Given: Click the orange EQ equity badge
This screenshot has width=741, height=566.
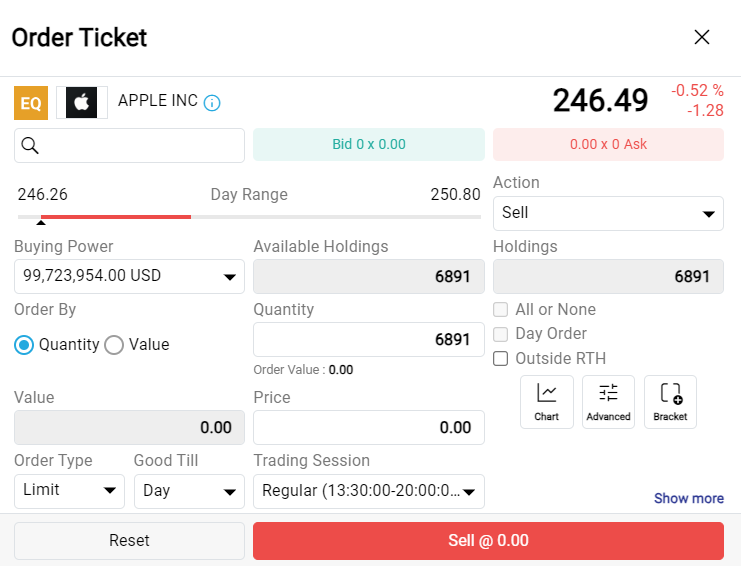Looking at the screenshot, I should pyautogui.click(x=31, y=102).
